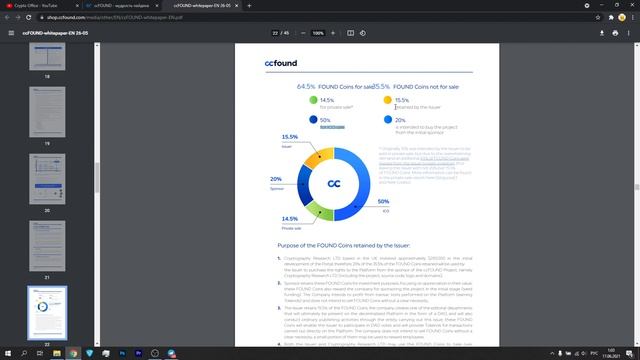This screenshot has height=360, width=640.
Task: Open page 18 thumbnail
Action: point(47,56)
